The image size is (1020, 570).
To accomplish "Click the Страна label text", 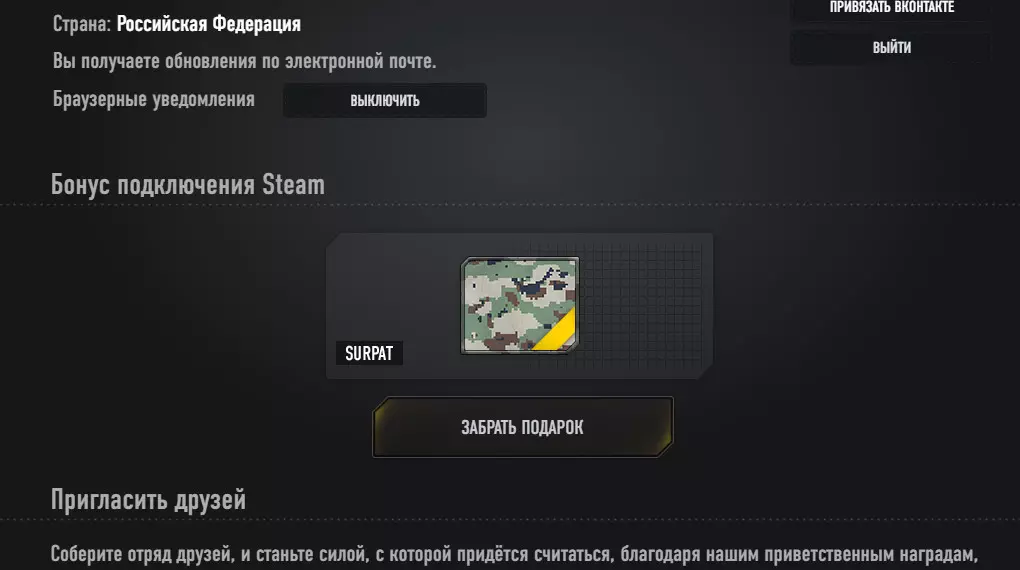I will 81,24.
